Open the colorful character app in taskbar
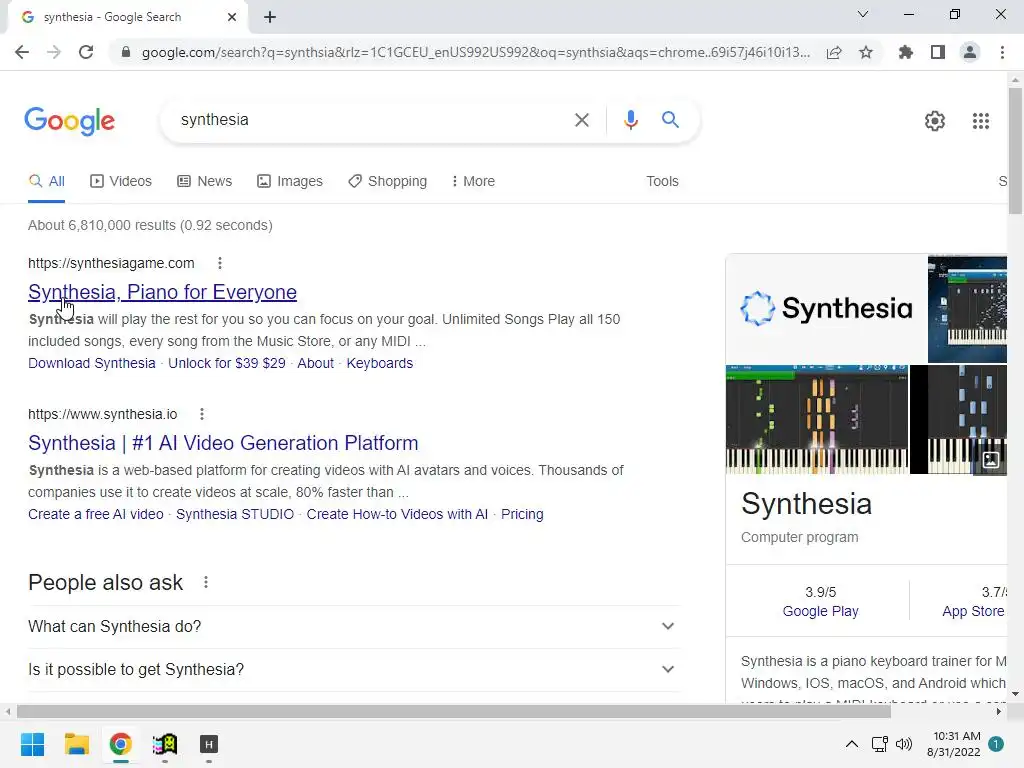 tap(165, 744)
